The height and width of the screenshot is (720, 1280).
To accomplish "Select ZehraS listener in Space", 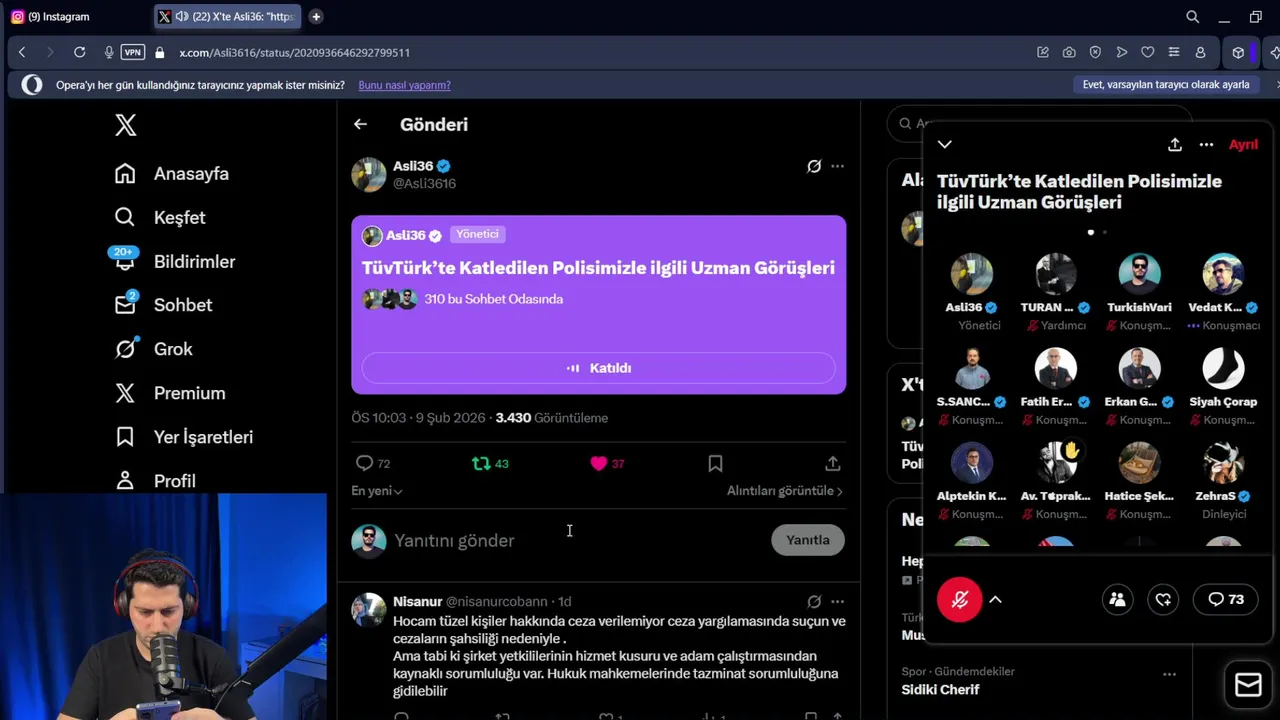I will click(1223, 462).
